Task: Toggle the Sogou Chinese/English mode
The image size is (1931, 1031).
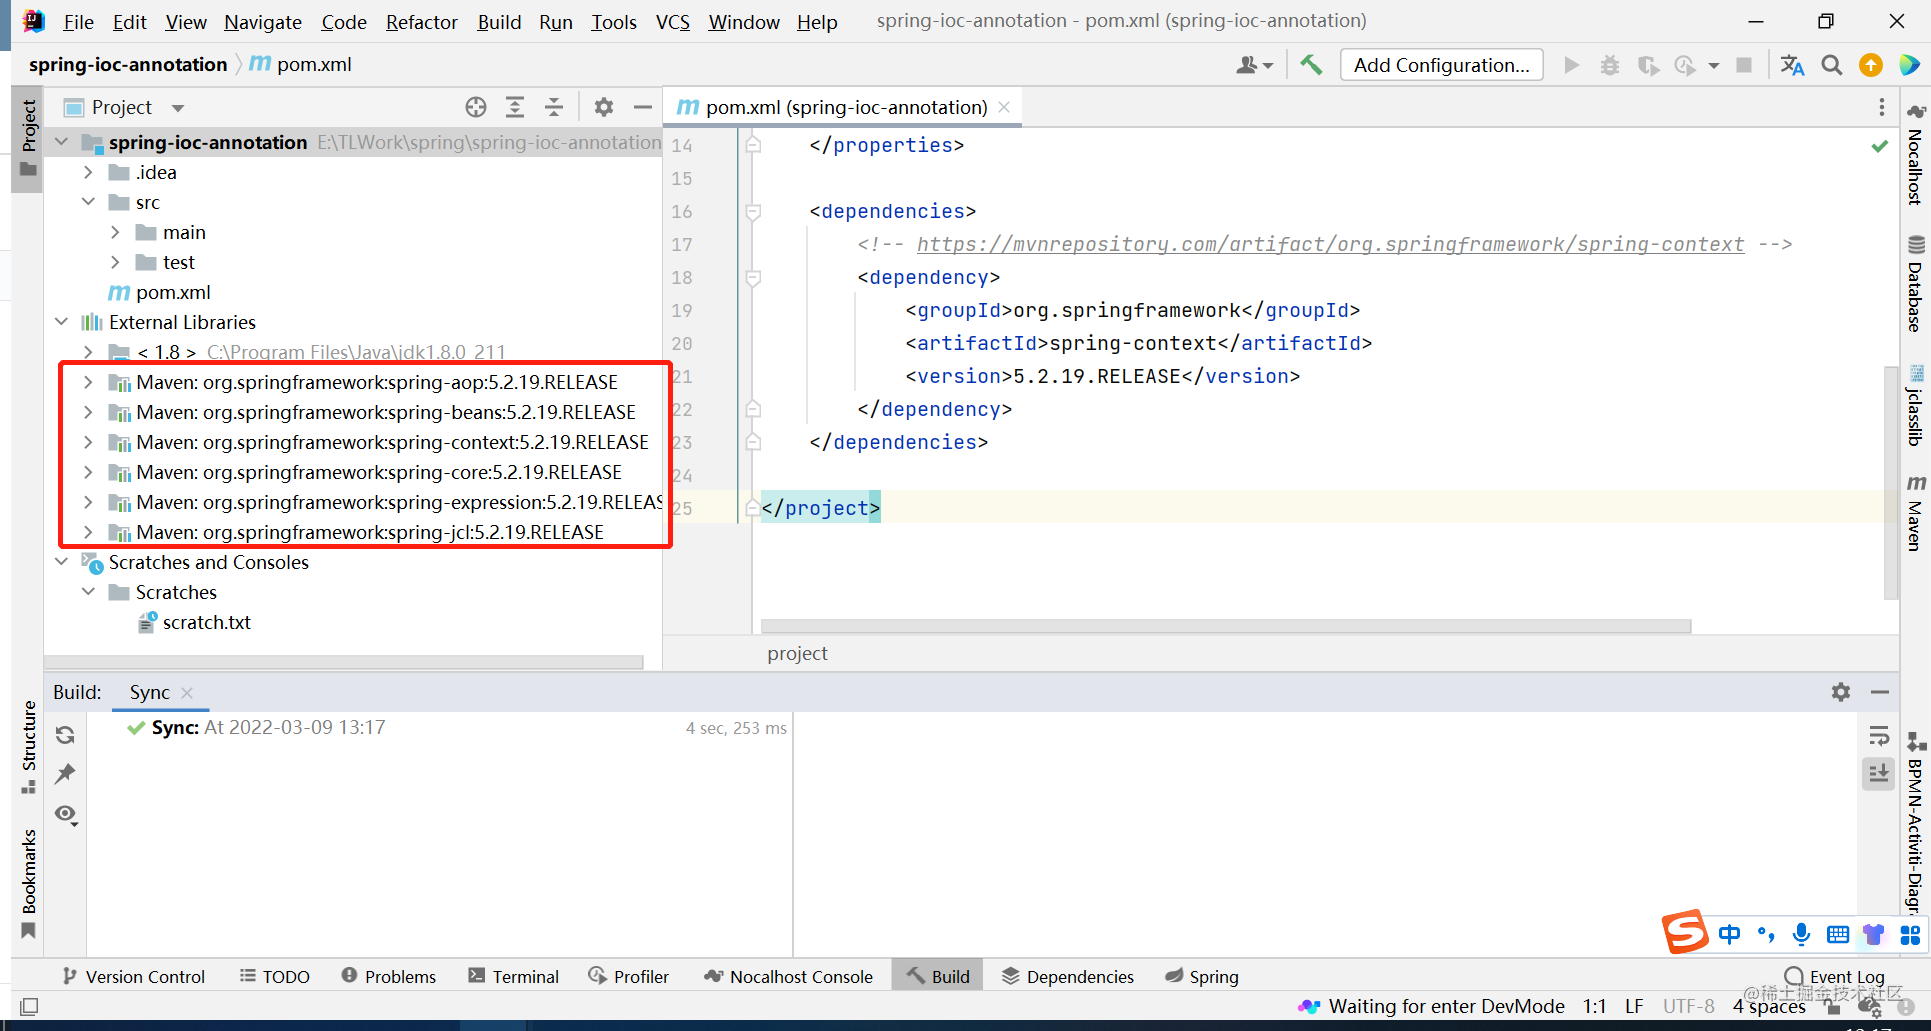Action: 1729,934
